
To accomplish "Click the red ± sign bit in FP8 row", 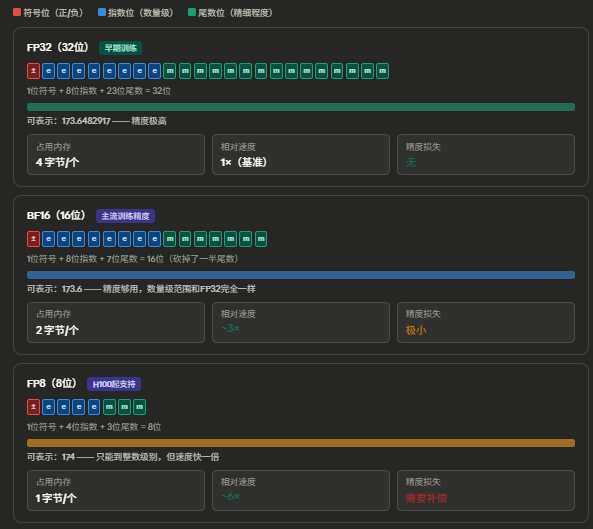I will [x=33, y=407].
